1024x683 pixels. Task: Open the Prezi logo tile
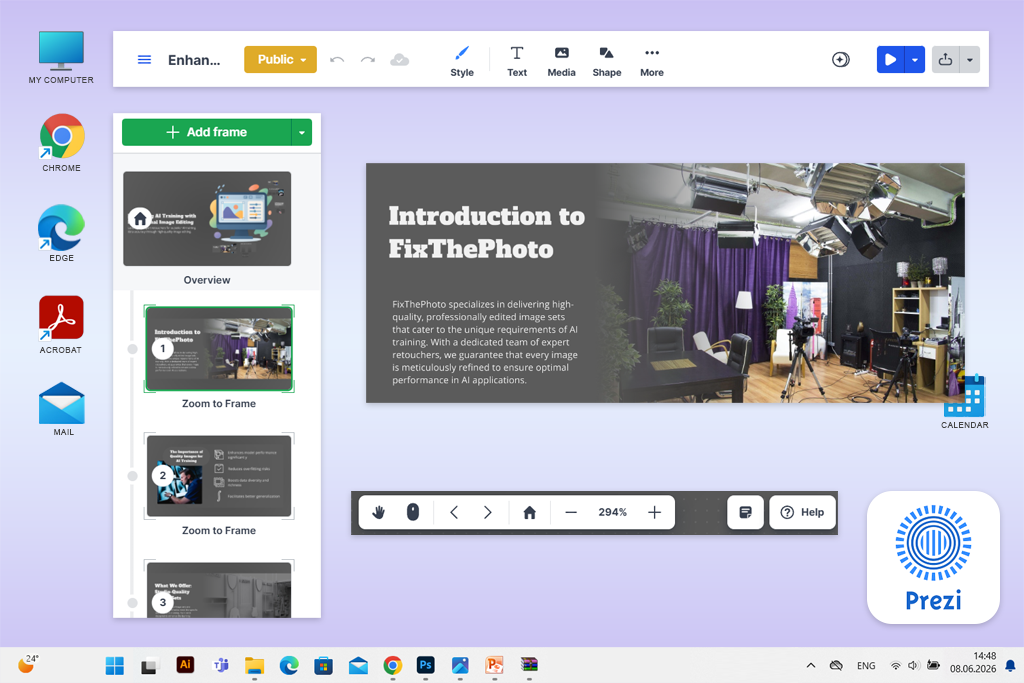933,557
